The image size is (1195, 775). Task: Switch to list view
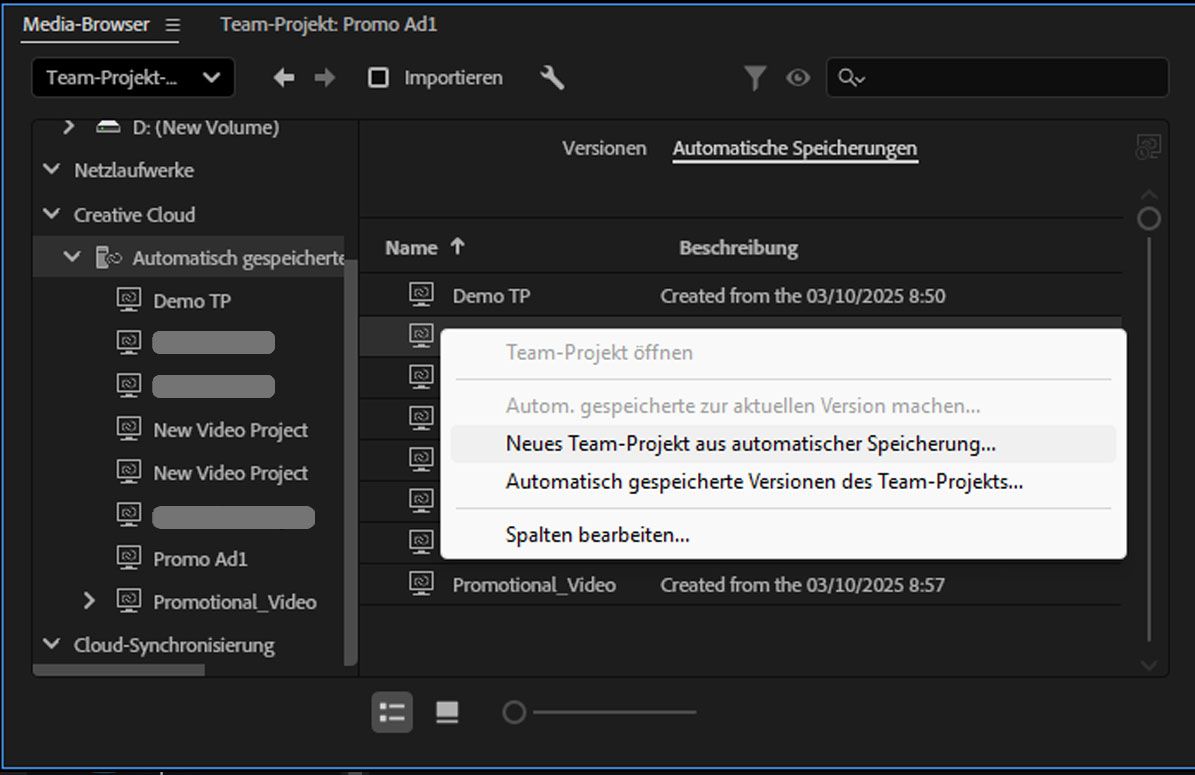click(x=392, y=713)
